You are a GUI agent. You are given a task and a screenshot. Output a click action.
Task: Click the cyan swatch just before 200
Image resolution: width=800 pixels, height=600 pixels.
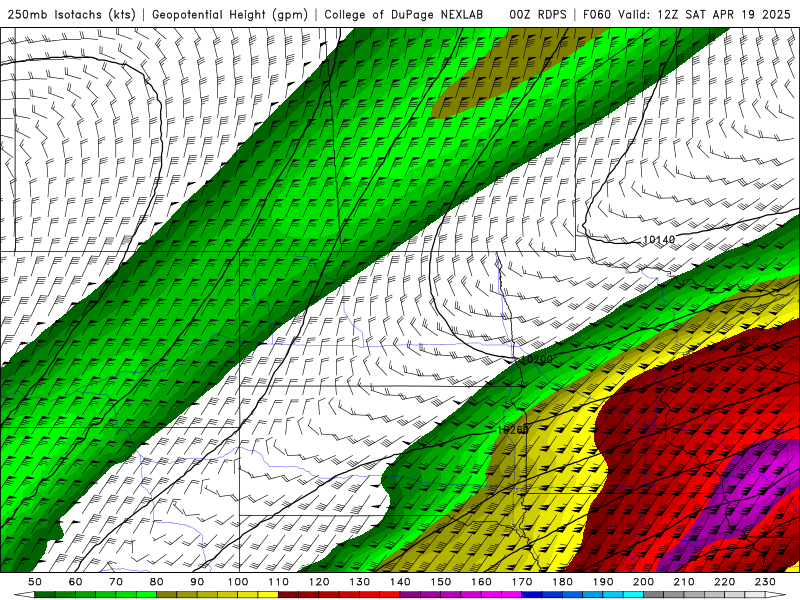point(633,594)
